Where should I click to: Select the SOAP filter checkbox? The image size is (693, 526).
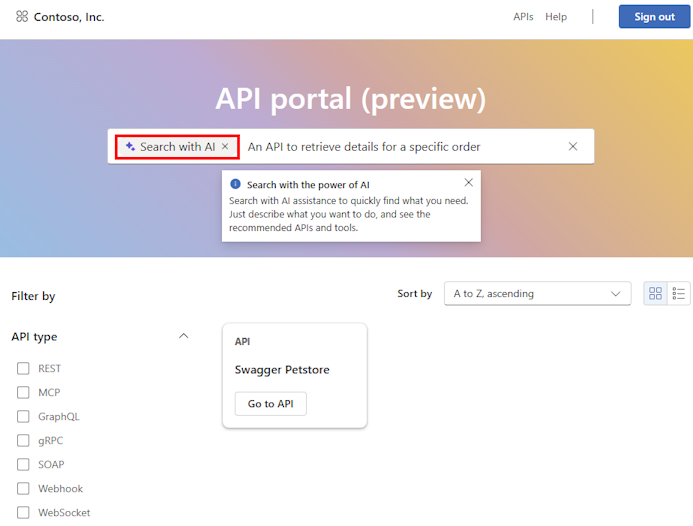click(23, 464)
